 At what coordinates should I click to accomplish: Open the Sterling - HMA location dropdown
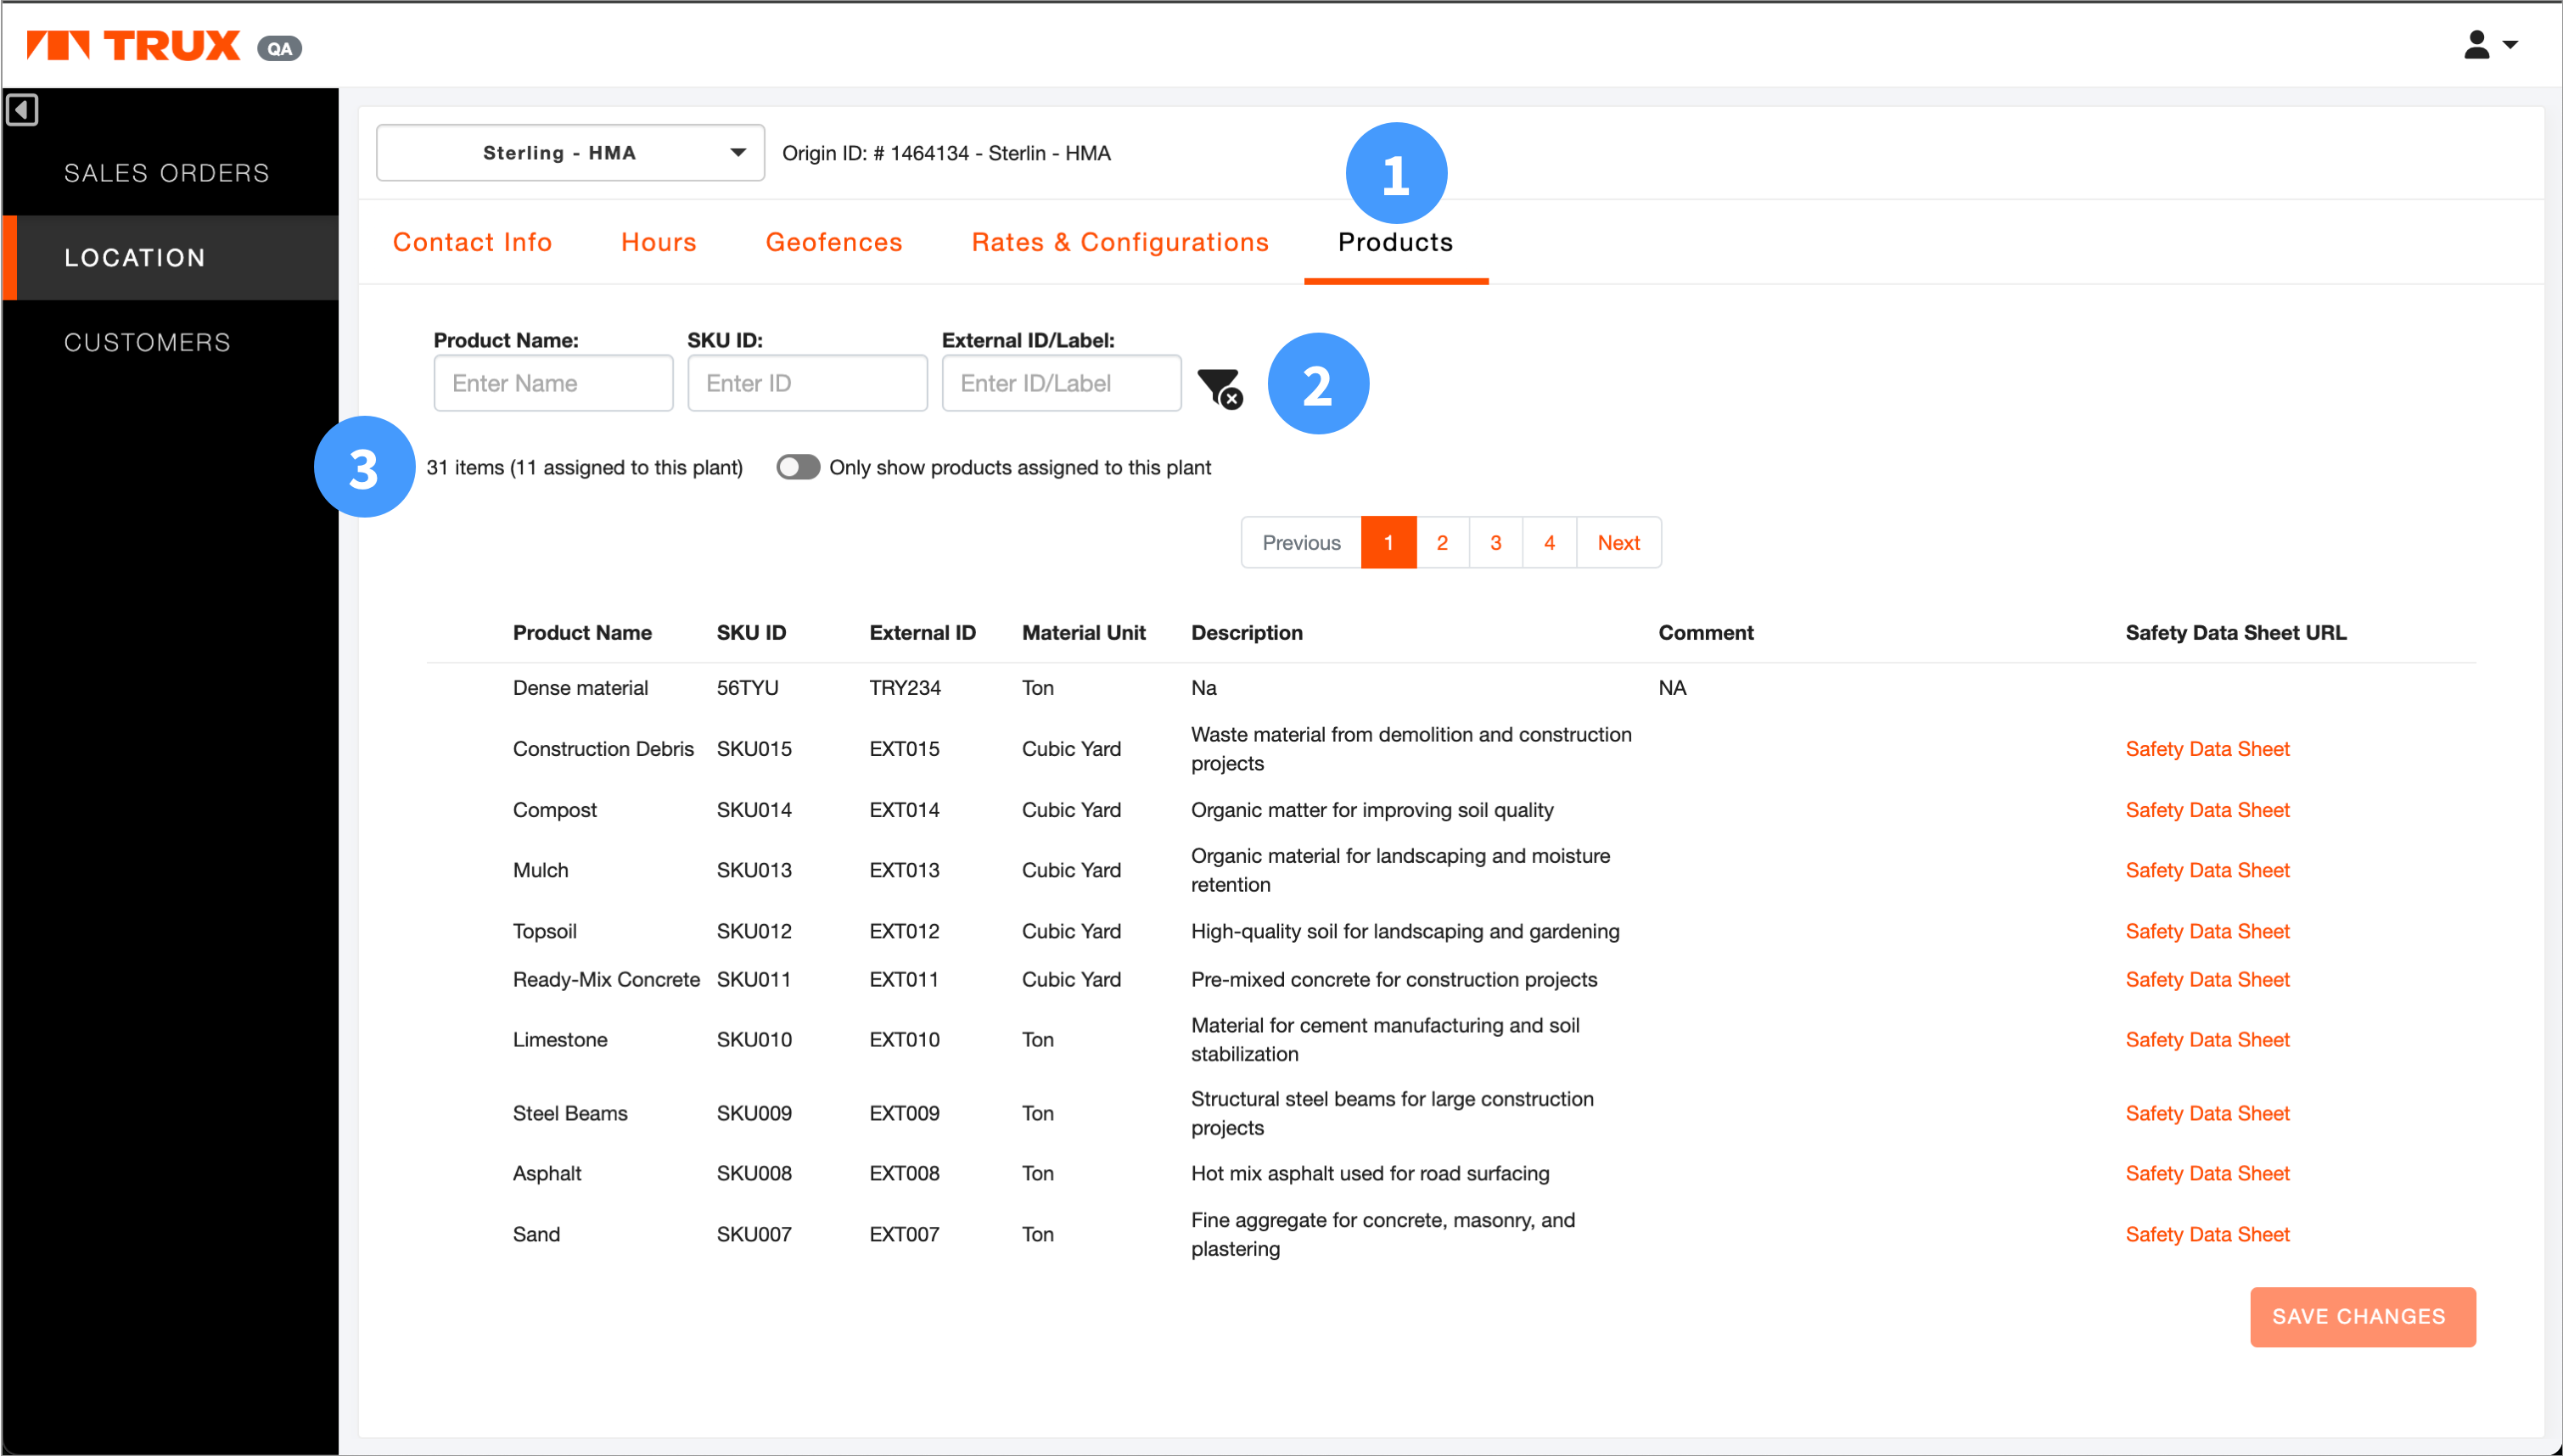coord(570,153)
